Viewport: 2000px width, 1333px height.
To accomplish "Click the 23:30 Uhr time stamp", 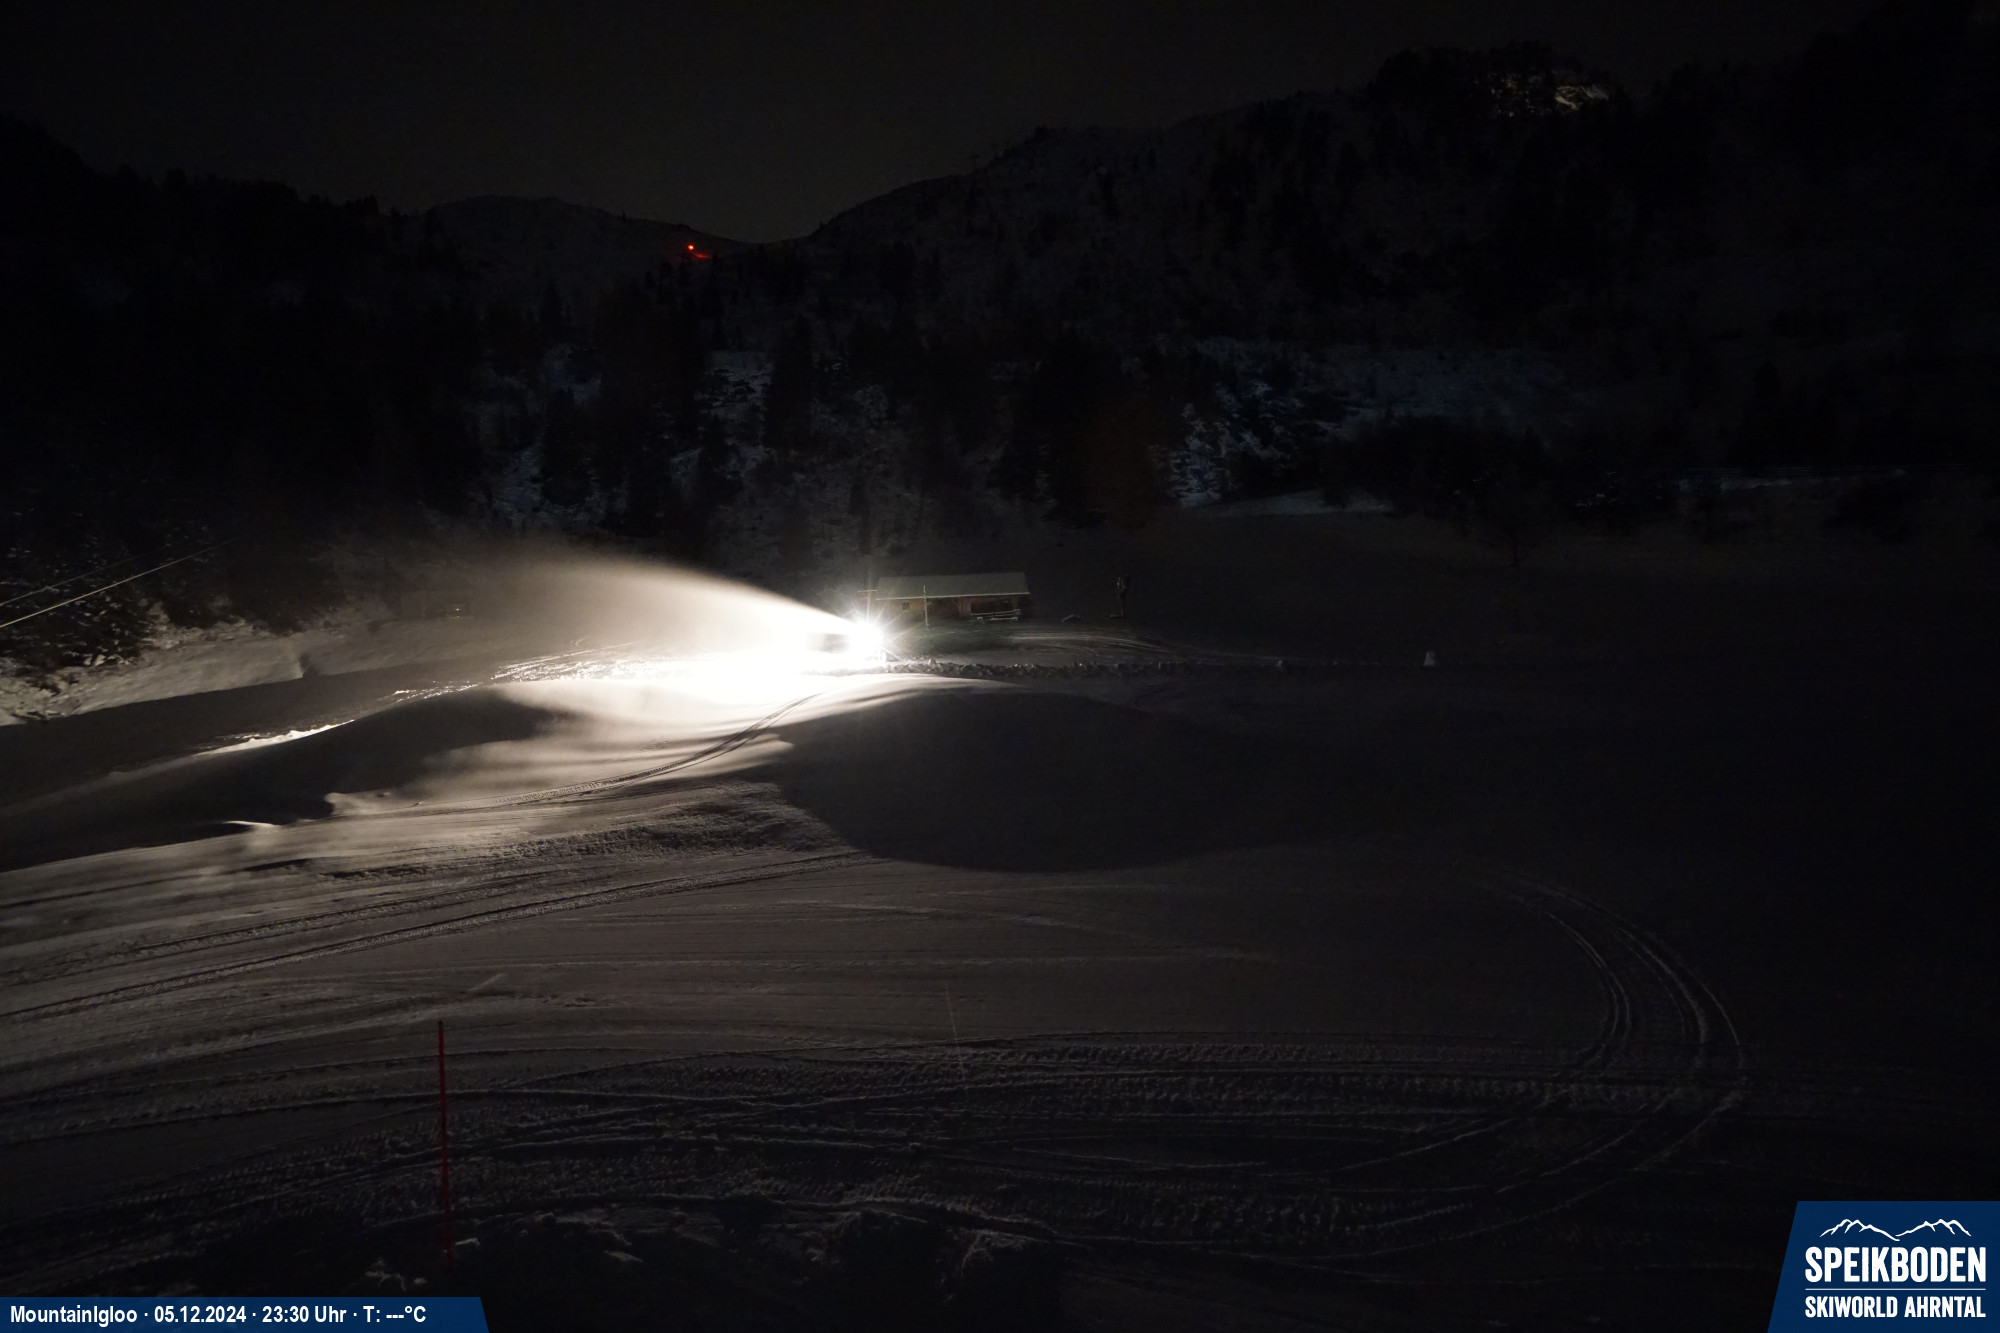I will coord(302,1314).
